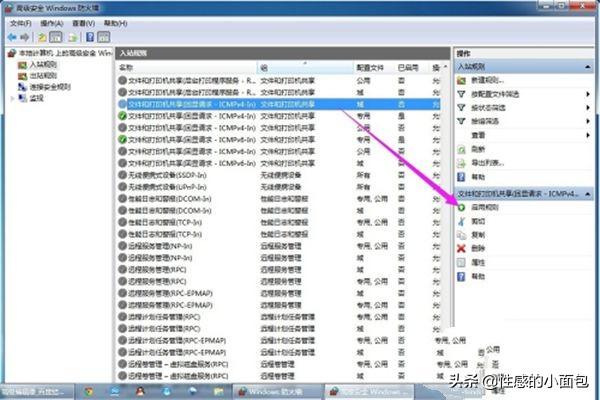
Task: Select the ICMPv6-In rule with 域 profile
Action: (x=279, y=163)
